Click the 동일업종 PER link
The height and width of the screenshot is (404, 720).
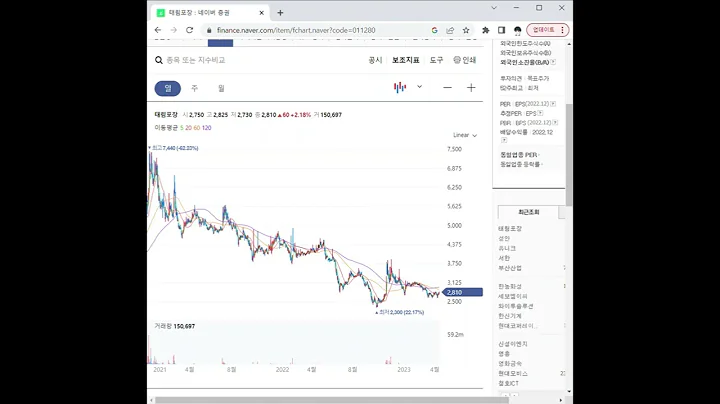(518, 155)
